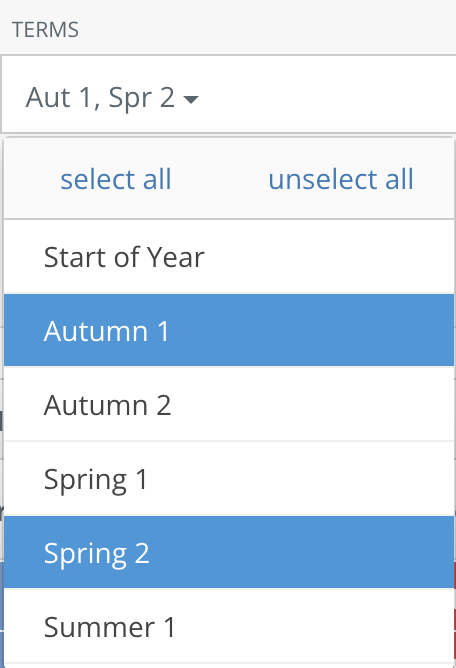Pick Summer 1 in the terms list
456x668 pixels.
tap(229, 626)
